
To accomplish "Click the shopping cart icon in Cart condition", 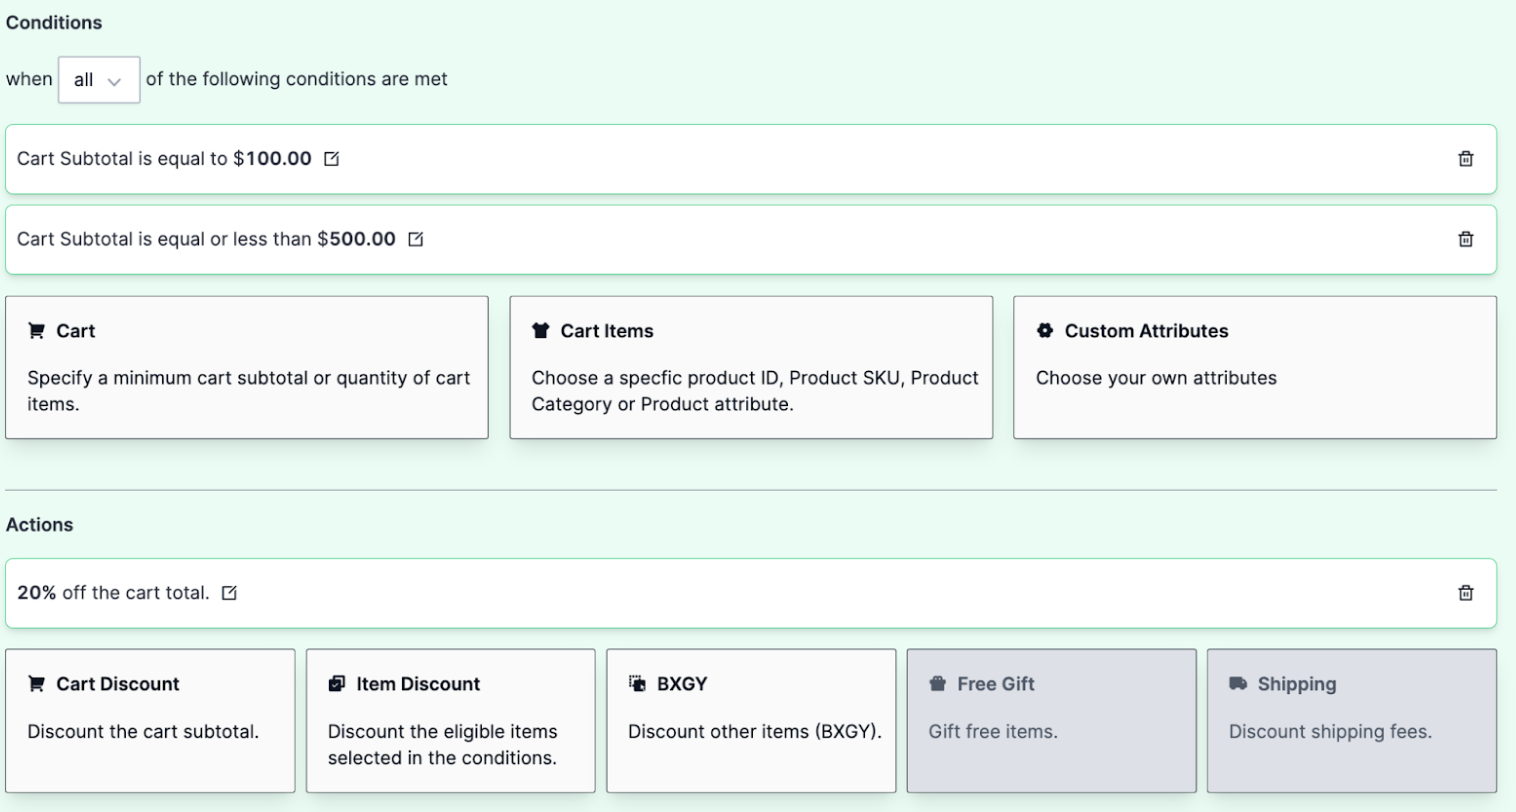I will [37, 331].
